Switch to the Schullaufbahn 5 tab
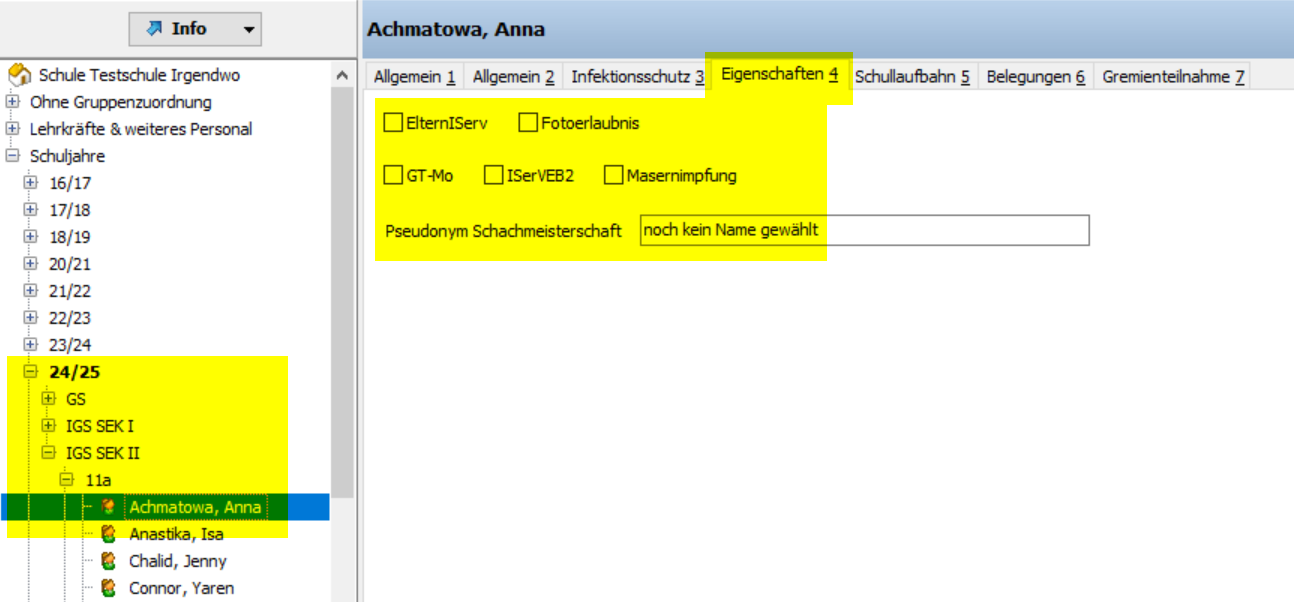The height and width of the screenshot is (602, 1294). click(911, 76)
